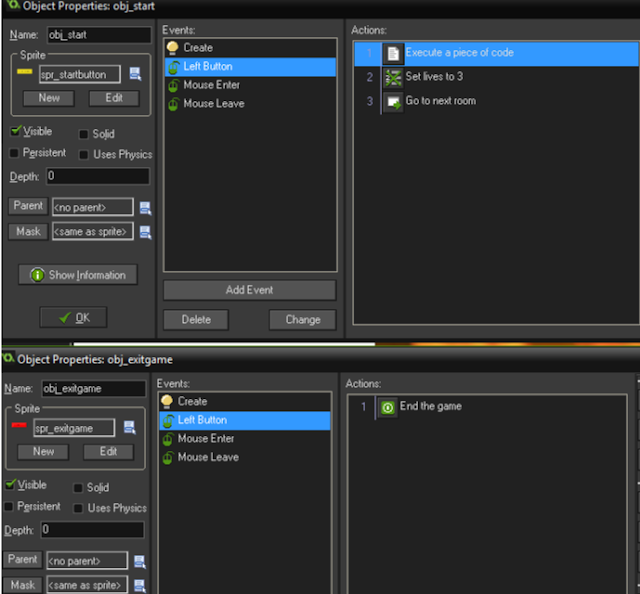
Task: Click Edit sprite button in obj_start
Action: tap(114, 98)
